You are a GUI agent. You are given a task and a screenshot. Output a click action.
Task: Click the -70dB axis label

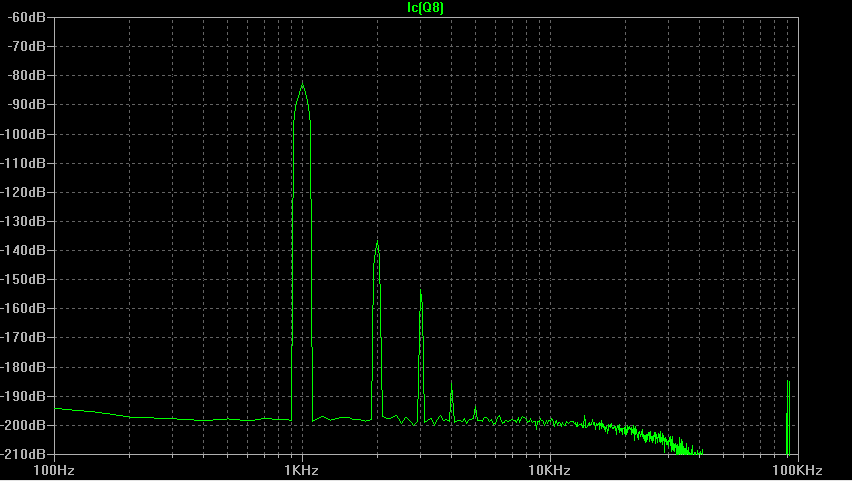[27, 46]
